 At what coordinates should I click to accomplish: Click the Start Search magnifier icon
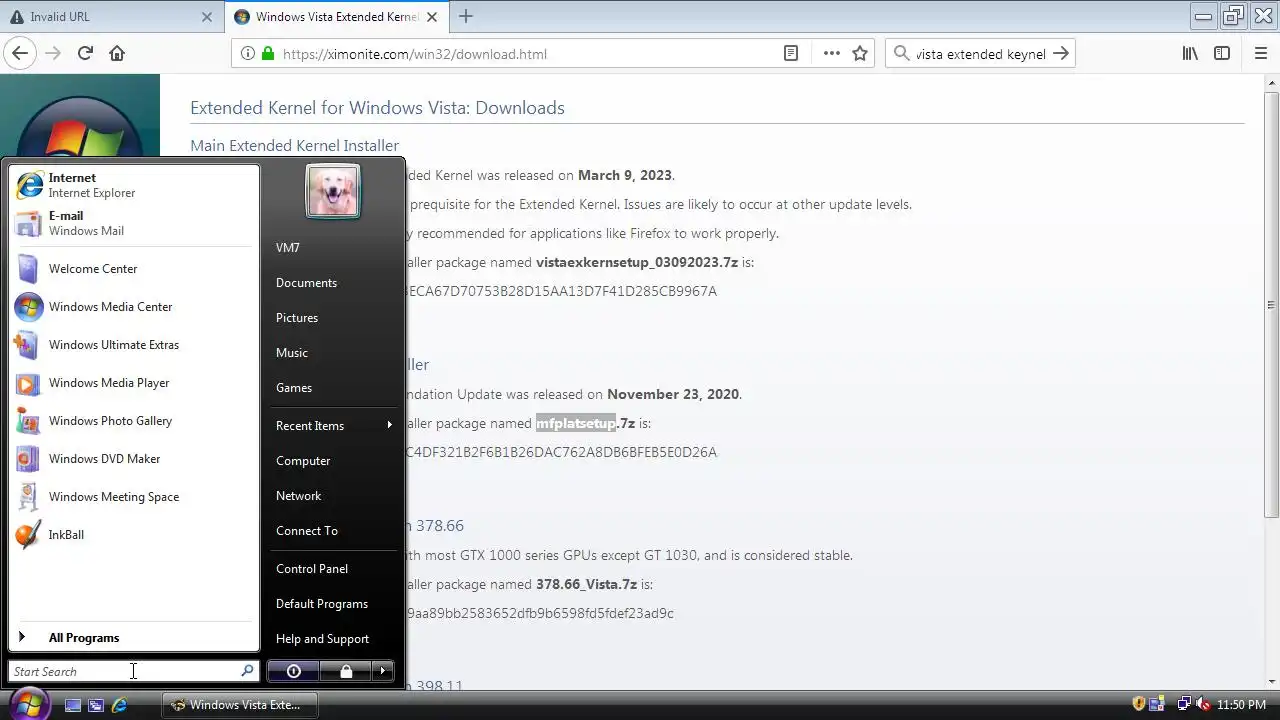(248, 671)
